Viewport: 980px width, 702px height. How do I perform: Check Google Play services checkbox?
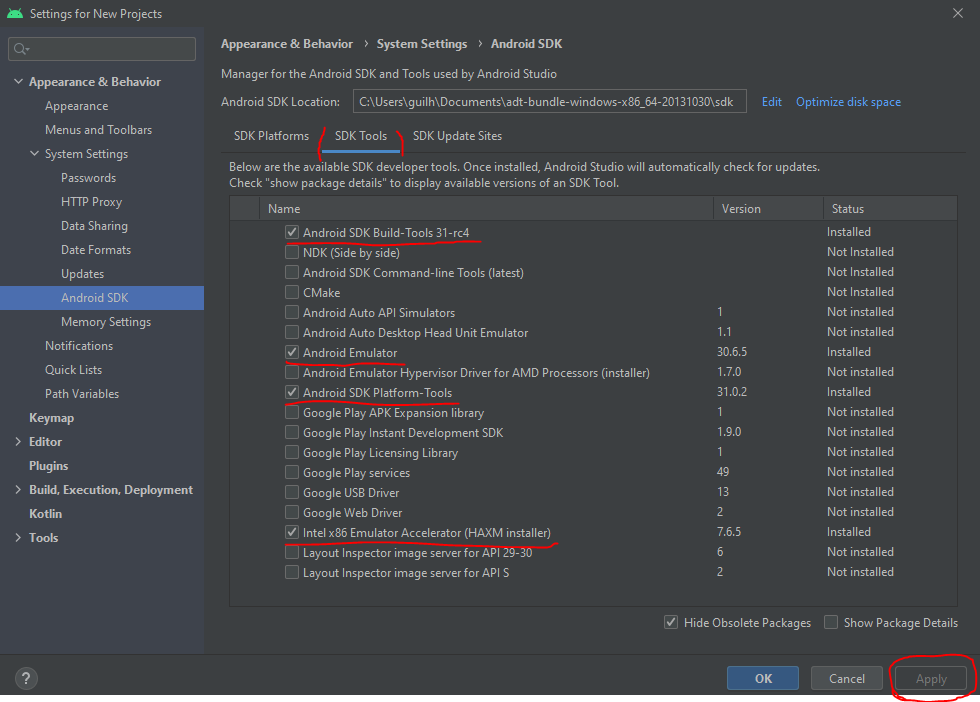pyautogui.click(x=292, y=473)
